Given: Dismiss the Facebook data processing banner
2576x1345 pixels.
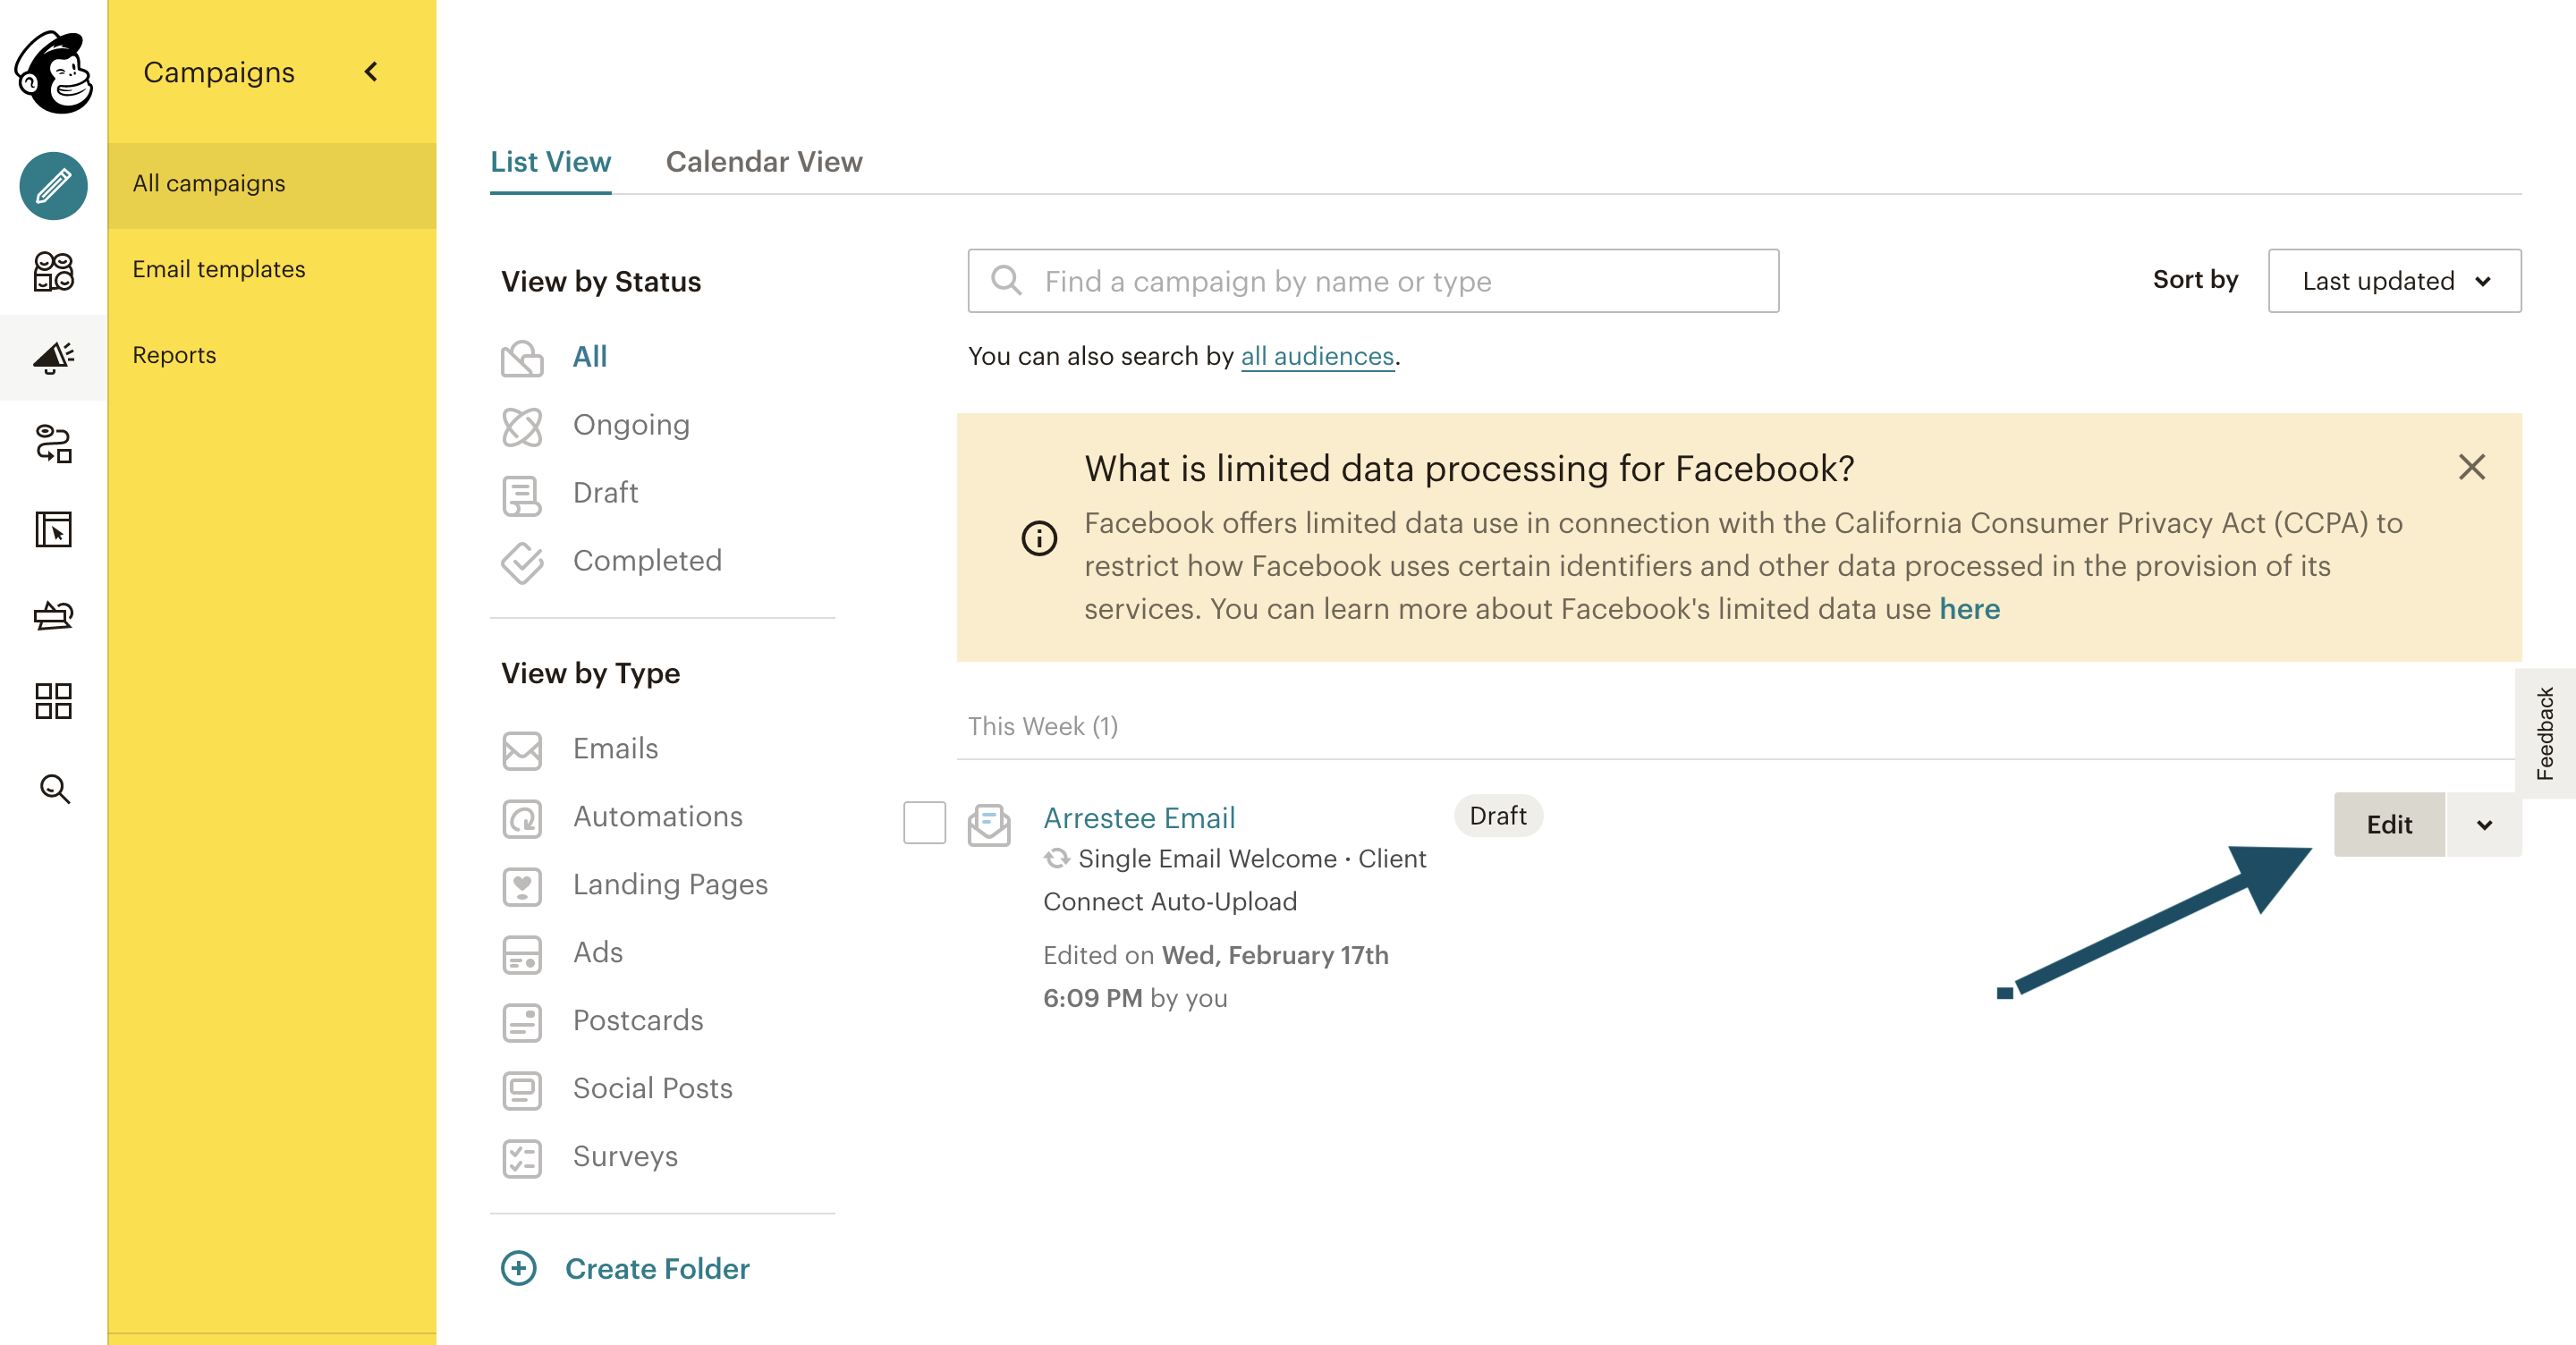Looking at the screenshot, I should [x=2471, y=467].
